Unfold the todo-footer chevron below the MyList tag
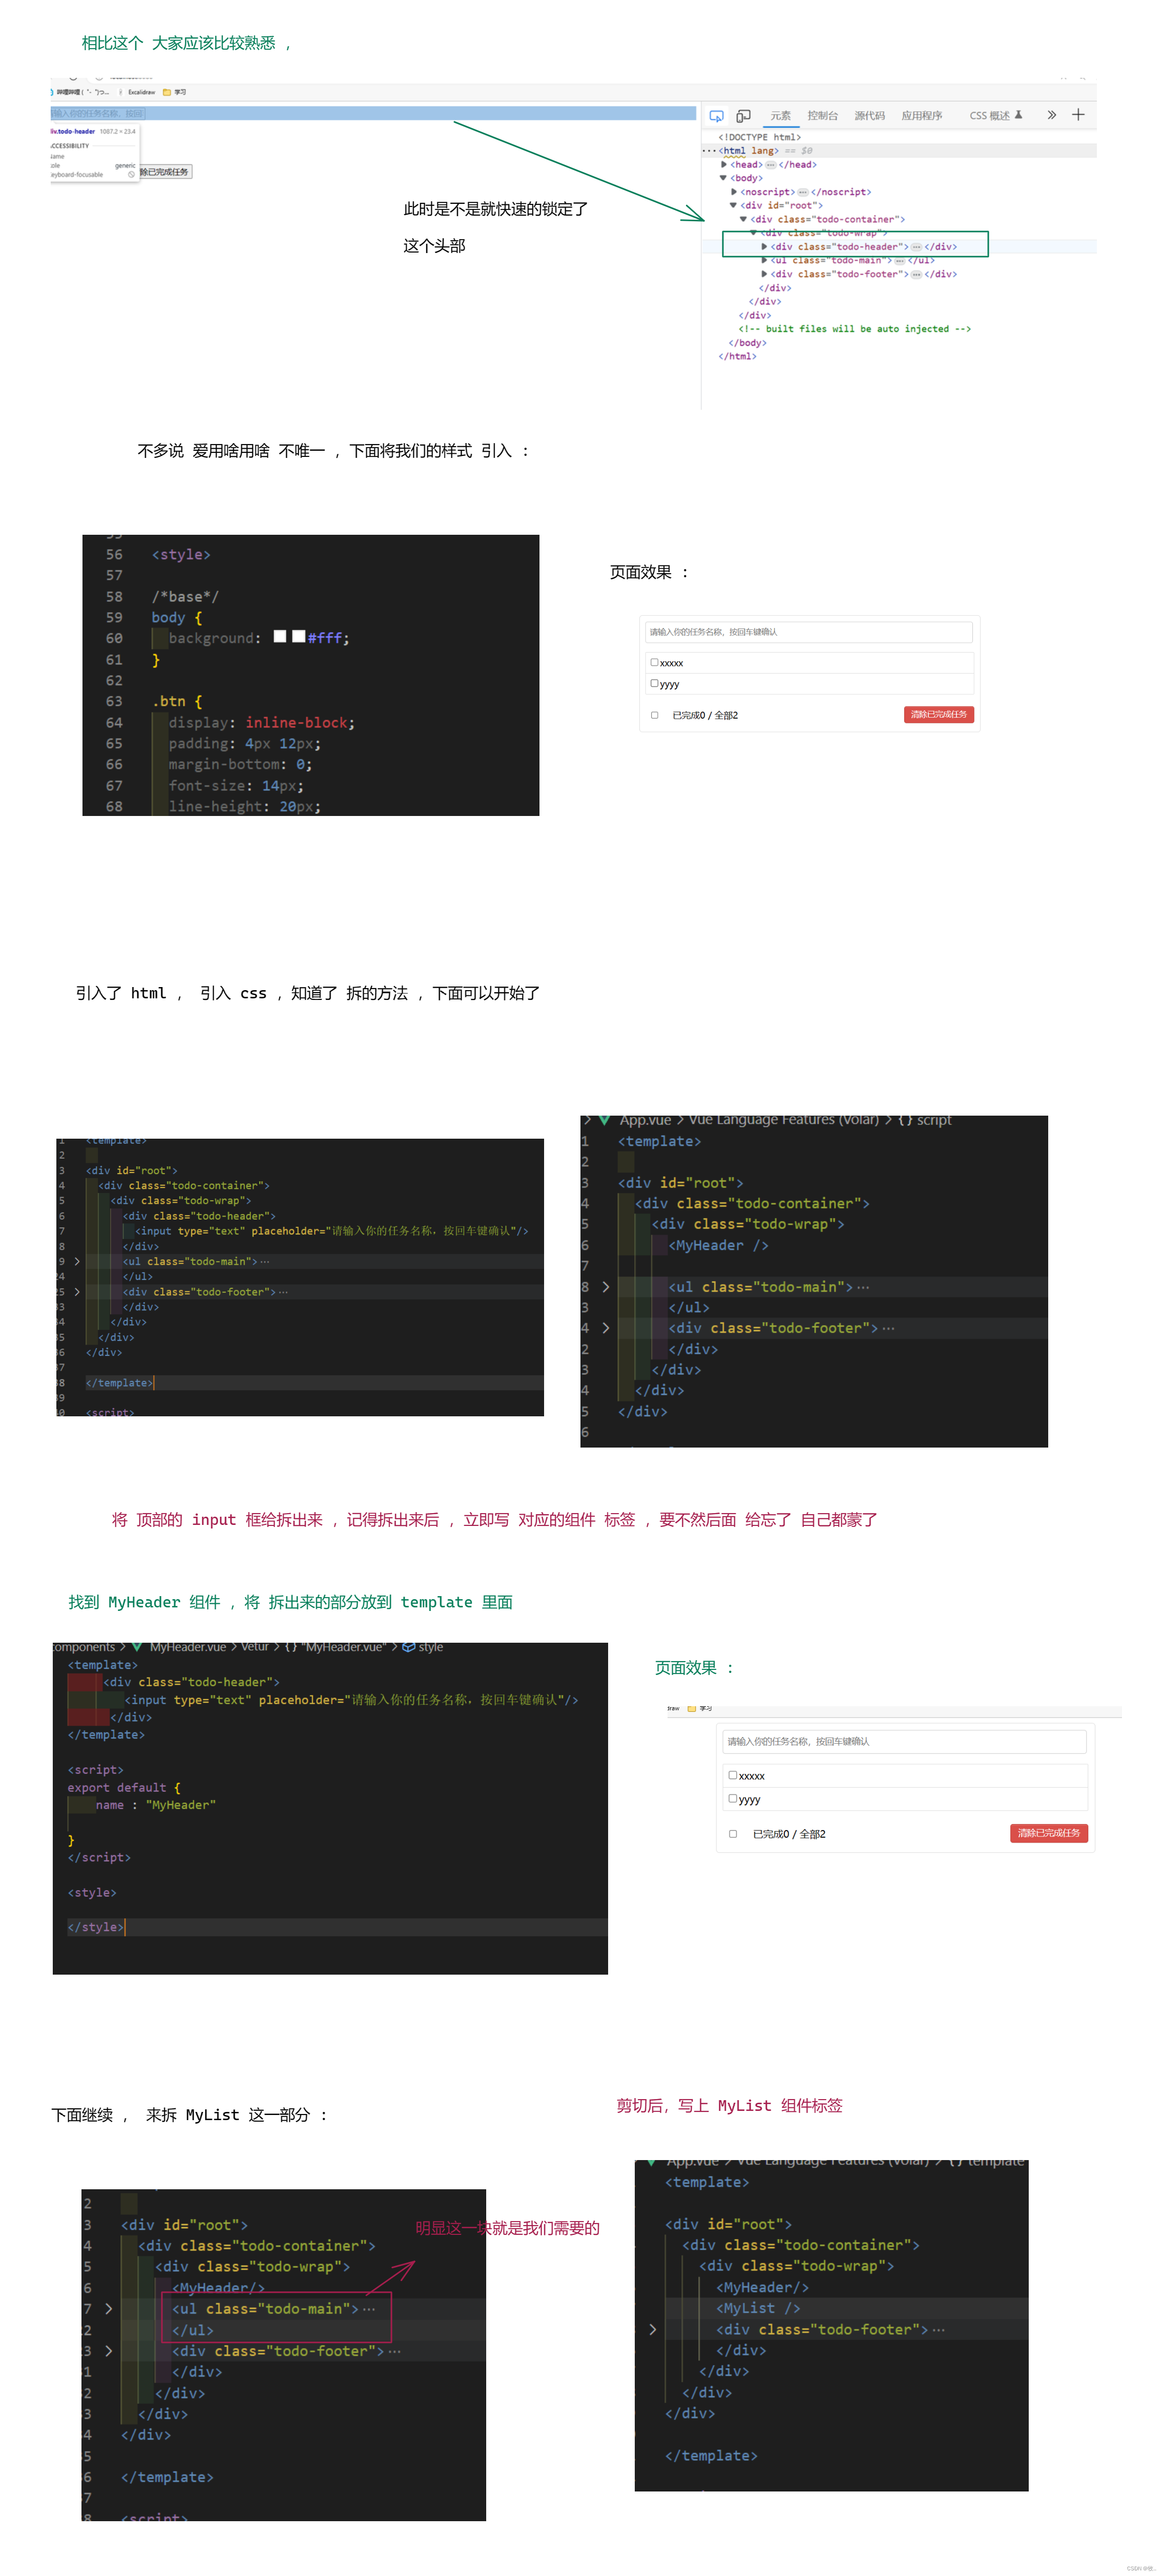This screenshot has width=1164, height=2576. pyautogui.click(x=653, y=2330)
